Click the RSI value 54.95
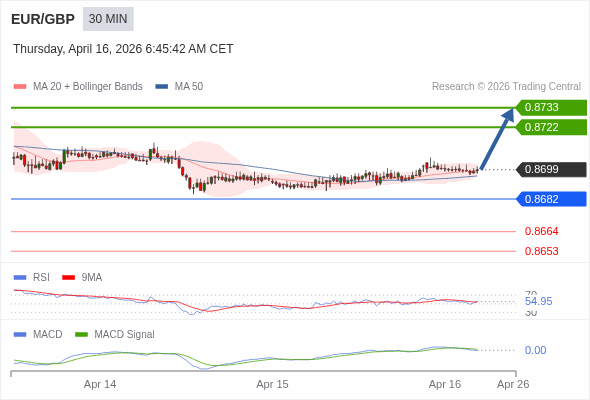Viewport: 590px width, 400px height. (538, 301)
